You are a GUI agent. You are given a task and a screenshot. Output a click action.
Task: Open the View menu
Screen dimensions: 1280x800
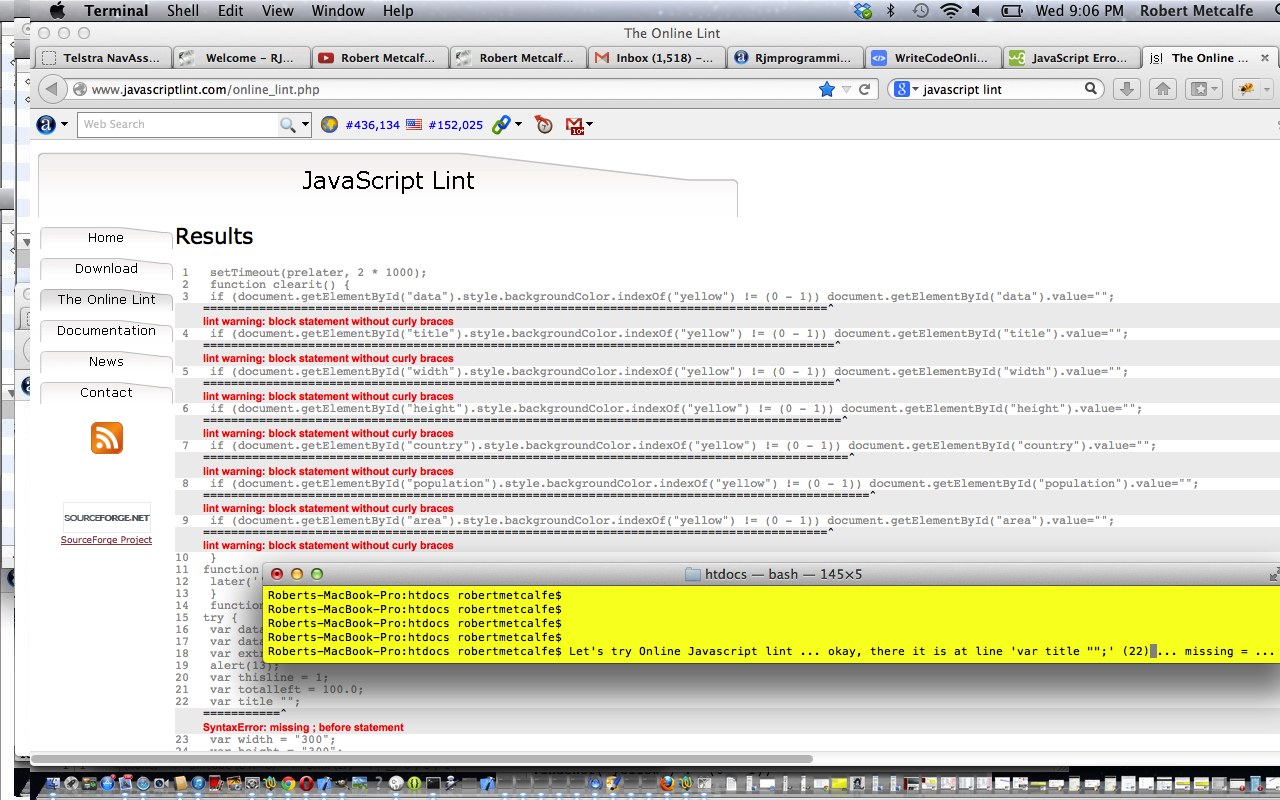click(278, 11)
